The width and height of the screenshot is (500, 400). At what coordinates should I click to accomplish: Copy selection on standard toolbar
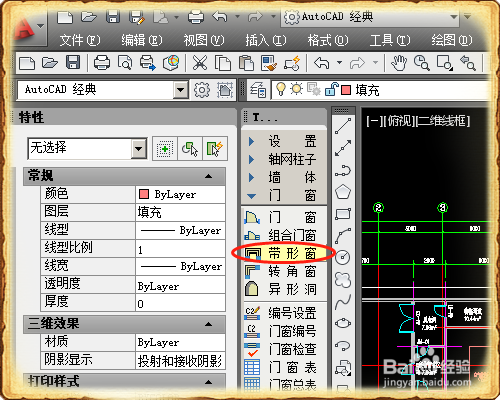(x=223, y=63)
